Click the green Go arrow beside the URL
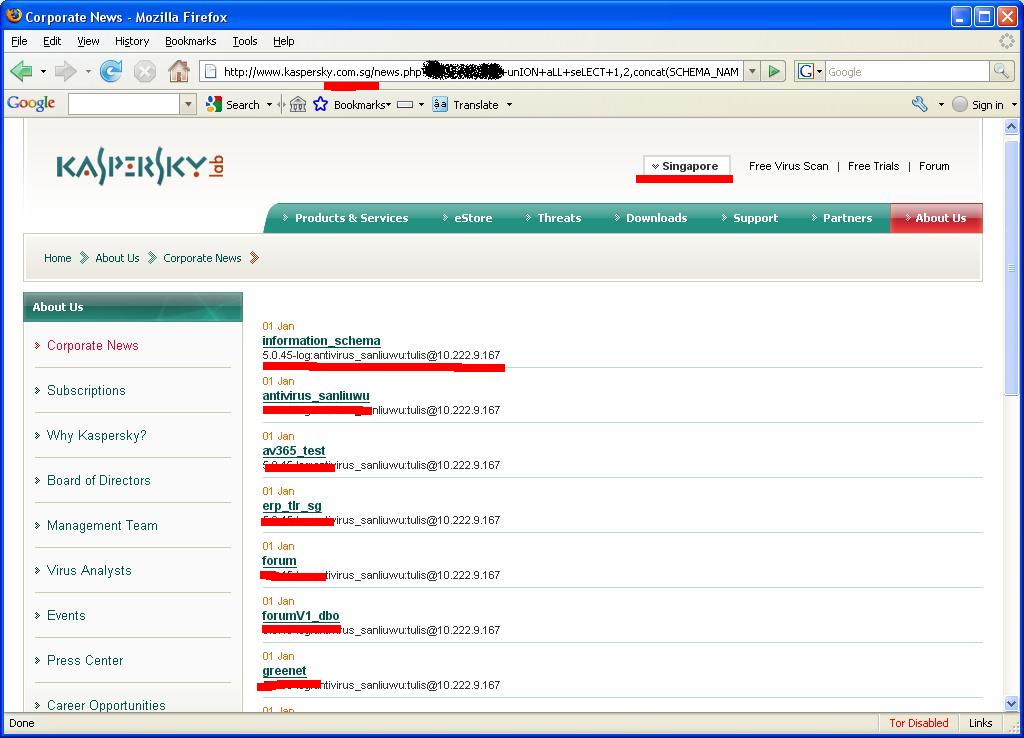 click(x=774, y=71)
